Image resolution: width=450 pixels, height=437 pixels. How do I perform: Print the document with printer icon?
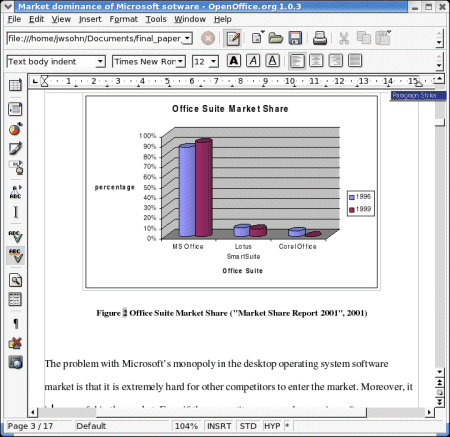click(x=320, y=38)
